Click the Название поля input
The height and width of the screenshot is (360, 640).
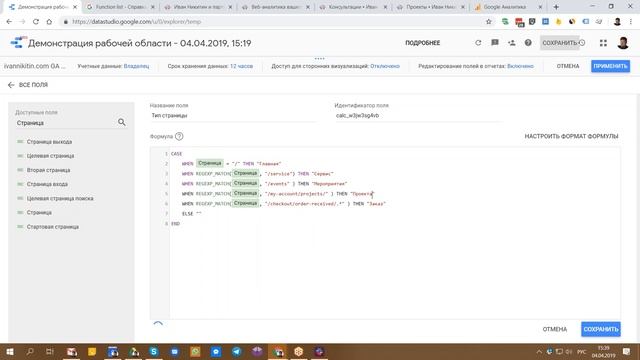[233, 116]
